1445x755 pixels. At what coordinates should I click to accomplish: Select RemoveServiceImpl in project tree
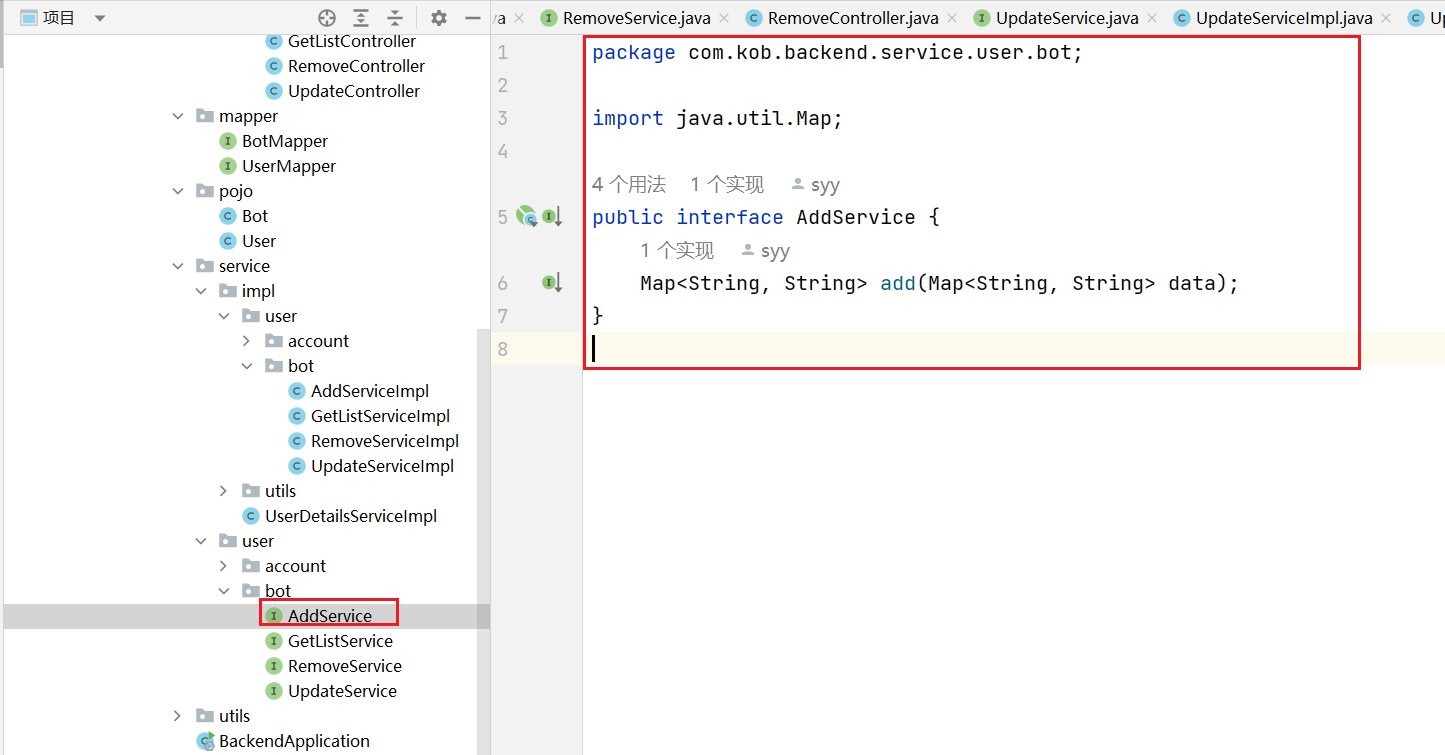(385, 441)
